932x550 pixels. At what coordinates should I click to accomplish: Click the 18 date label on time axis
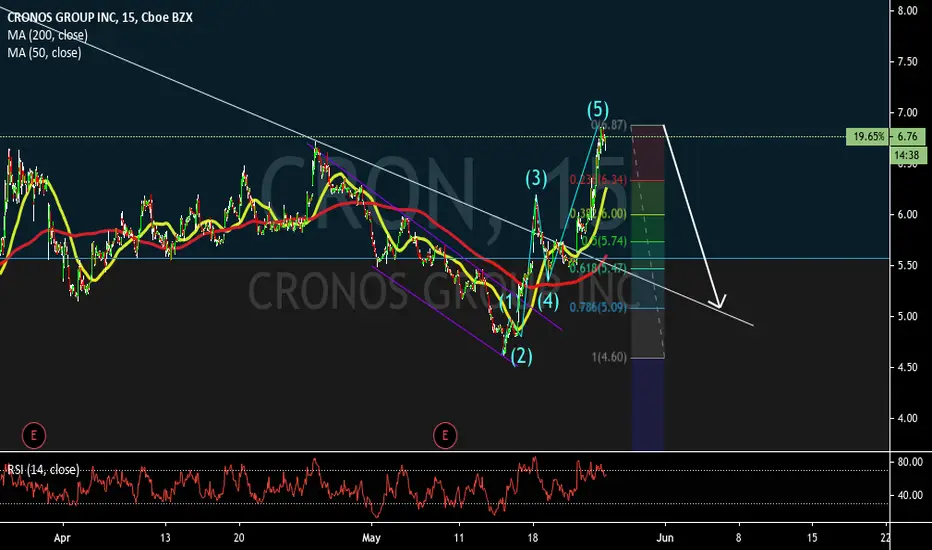(x=533, y=538)
